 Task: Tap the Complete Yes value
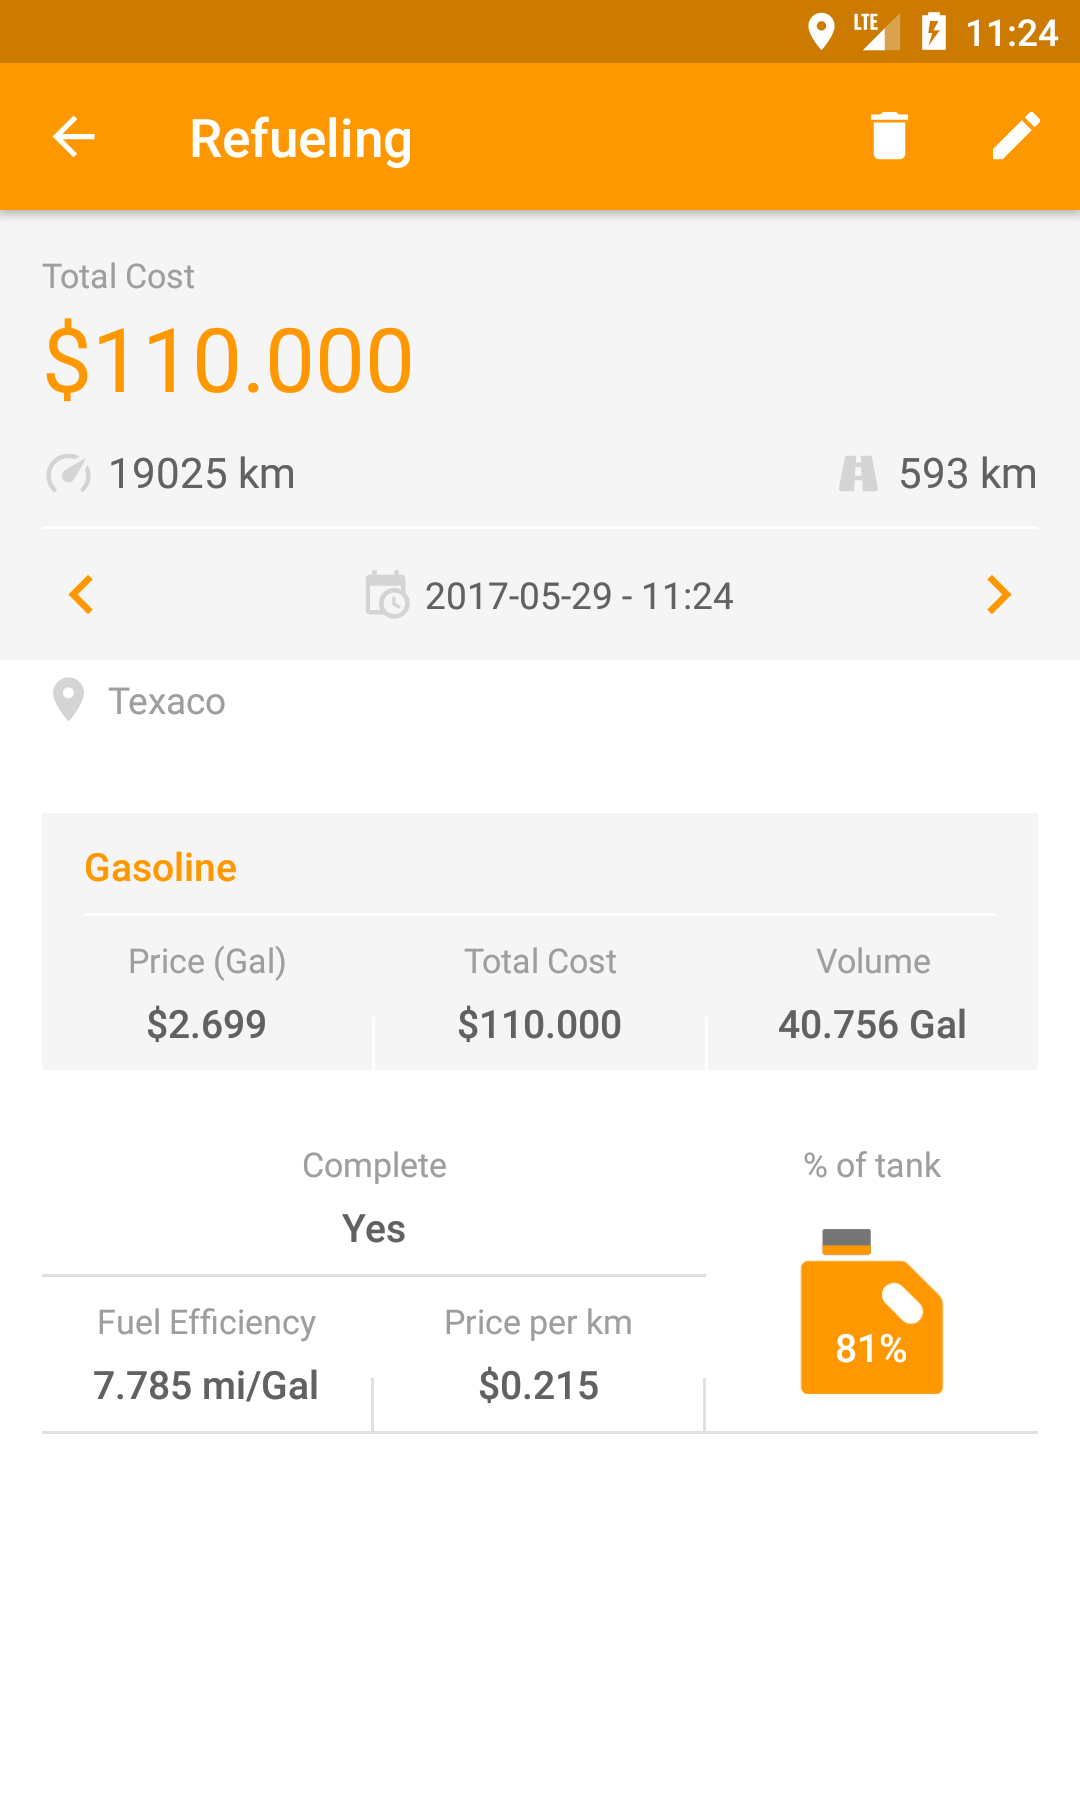374,1229
